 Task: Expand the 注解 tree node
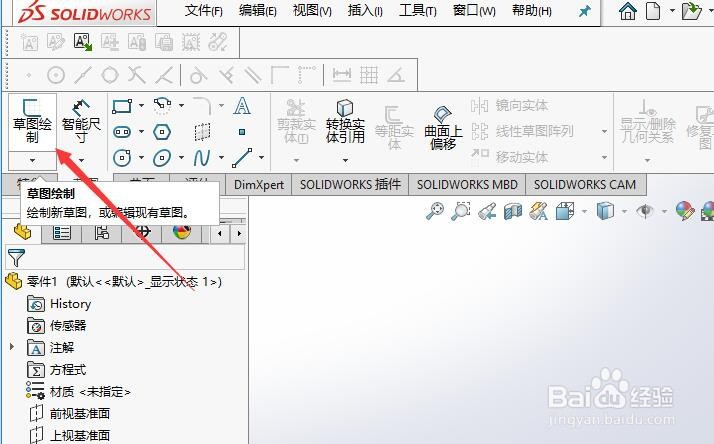click(x=12, y=347)
